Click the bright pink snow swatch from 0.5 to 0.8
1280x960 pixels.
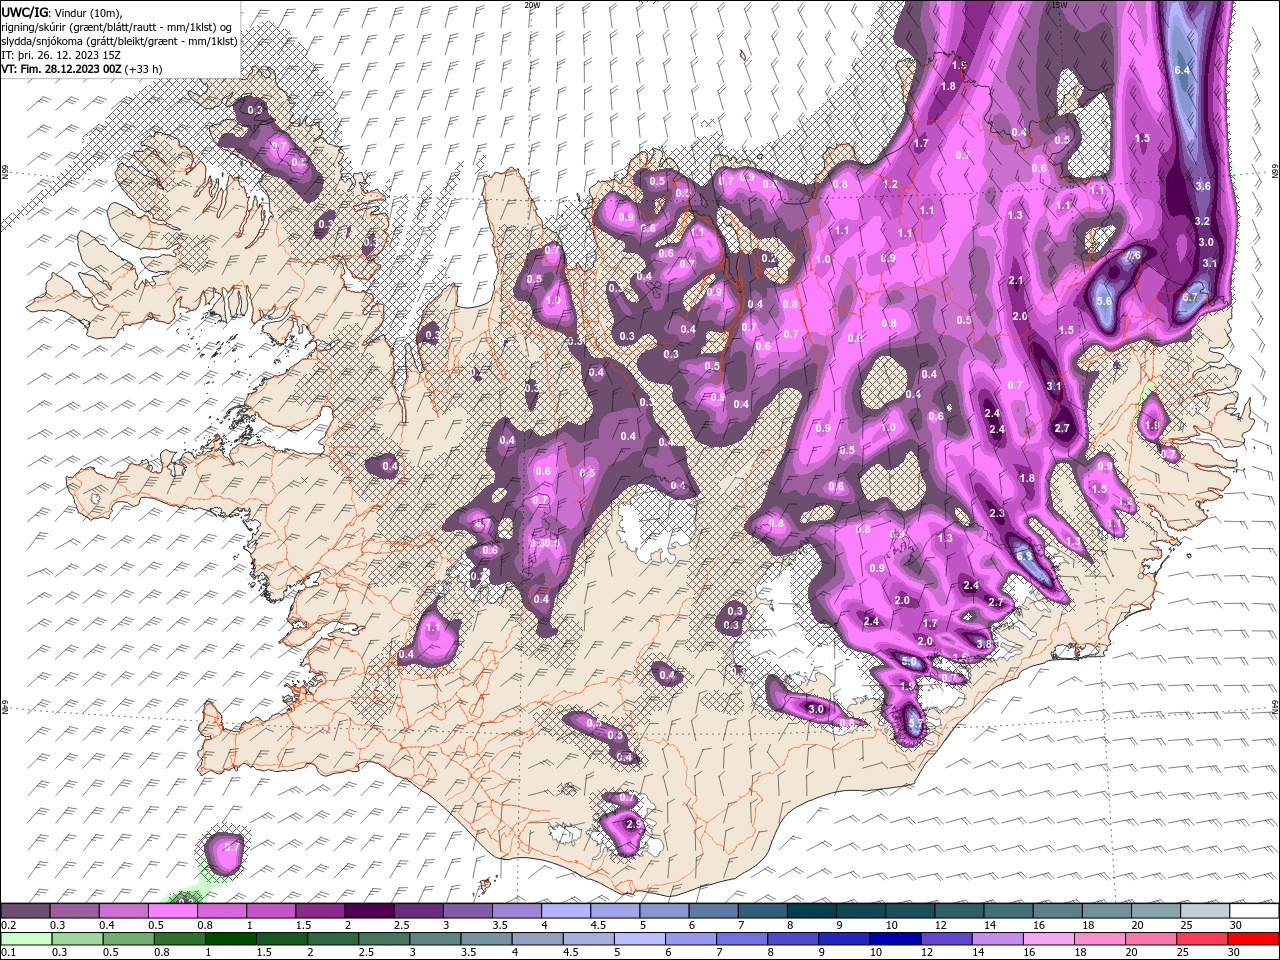[173, 911]
